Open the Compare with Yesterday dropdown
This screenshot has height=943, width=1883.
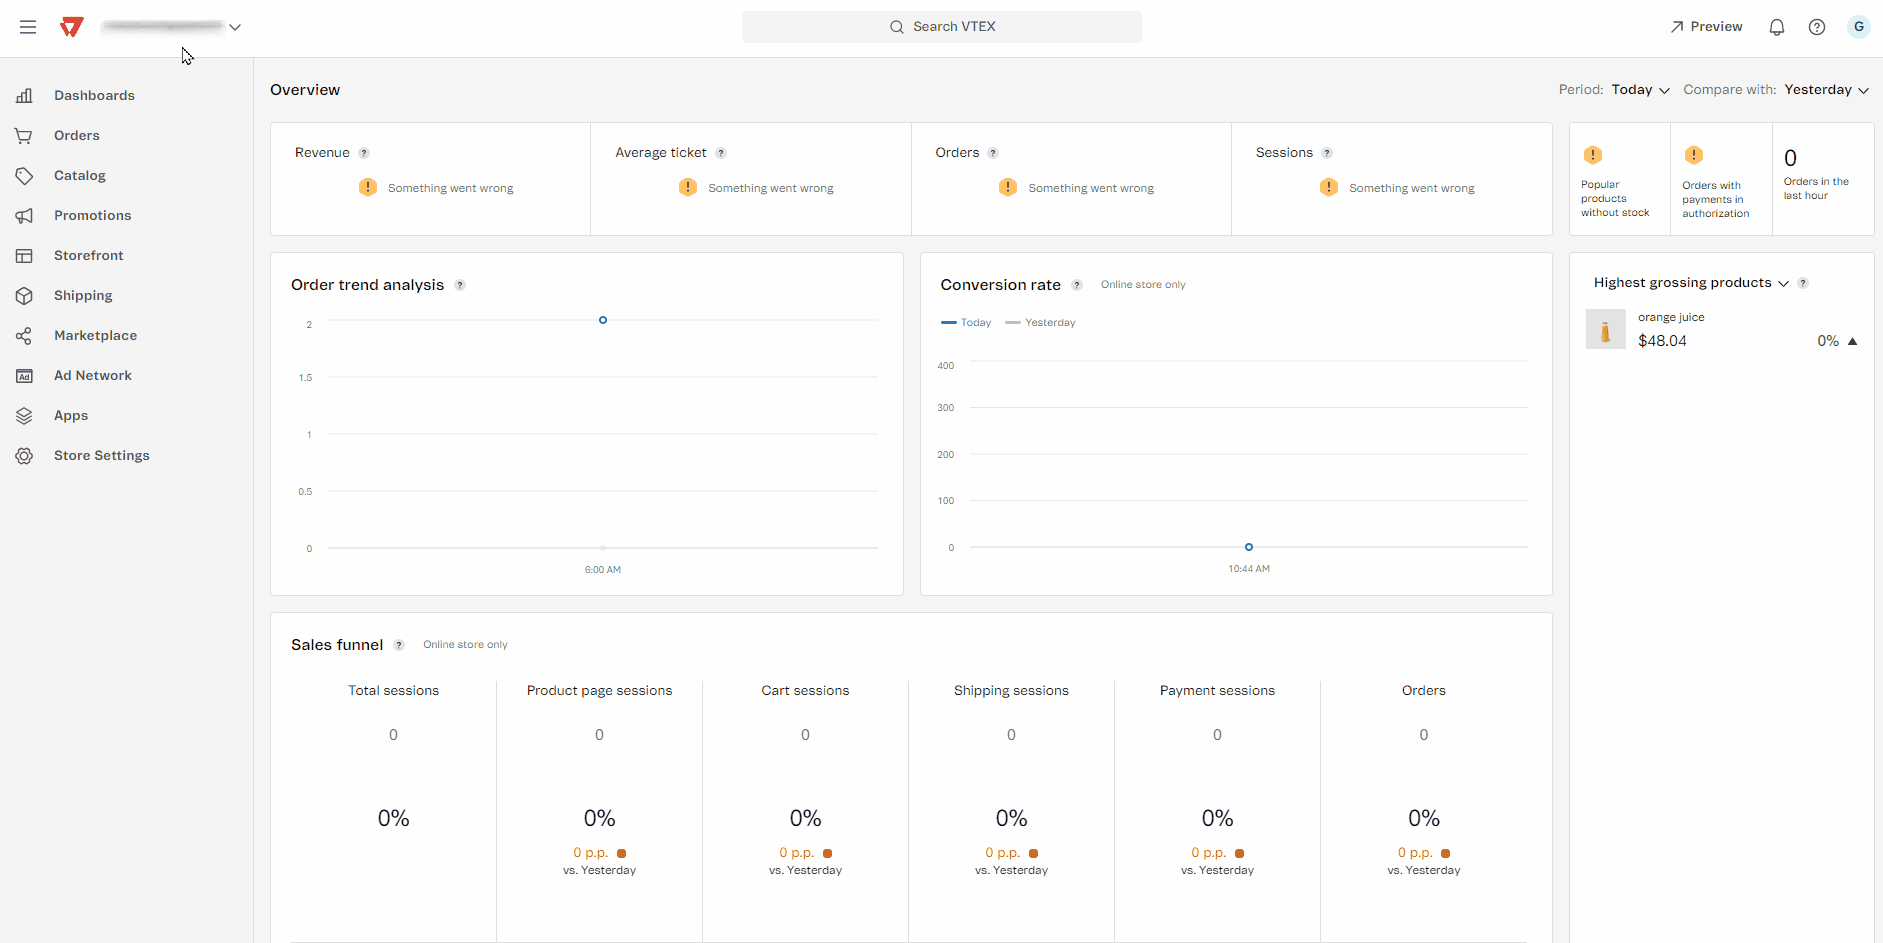(x=1826, y=90)
